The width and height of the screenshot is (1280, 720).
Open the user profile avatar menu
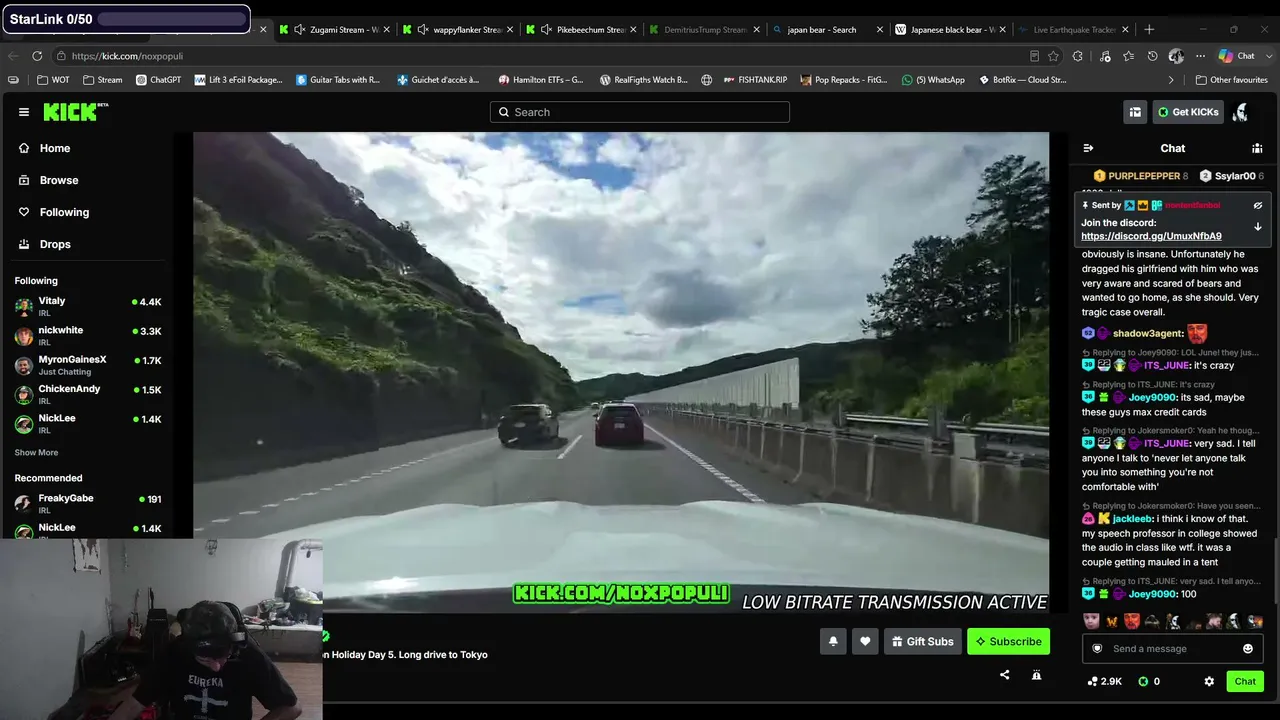point(1240,112)
